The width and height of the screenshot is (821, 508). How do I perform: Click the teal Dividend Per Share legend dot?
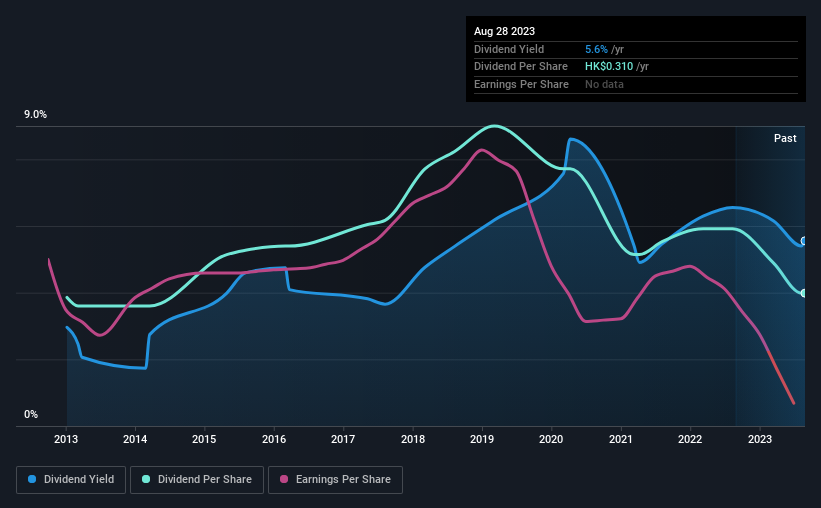point(146,479)
